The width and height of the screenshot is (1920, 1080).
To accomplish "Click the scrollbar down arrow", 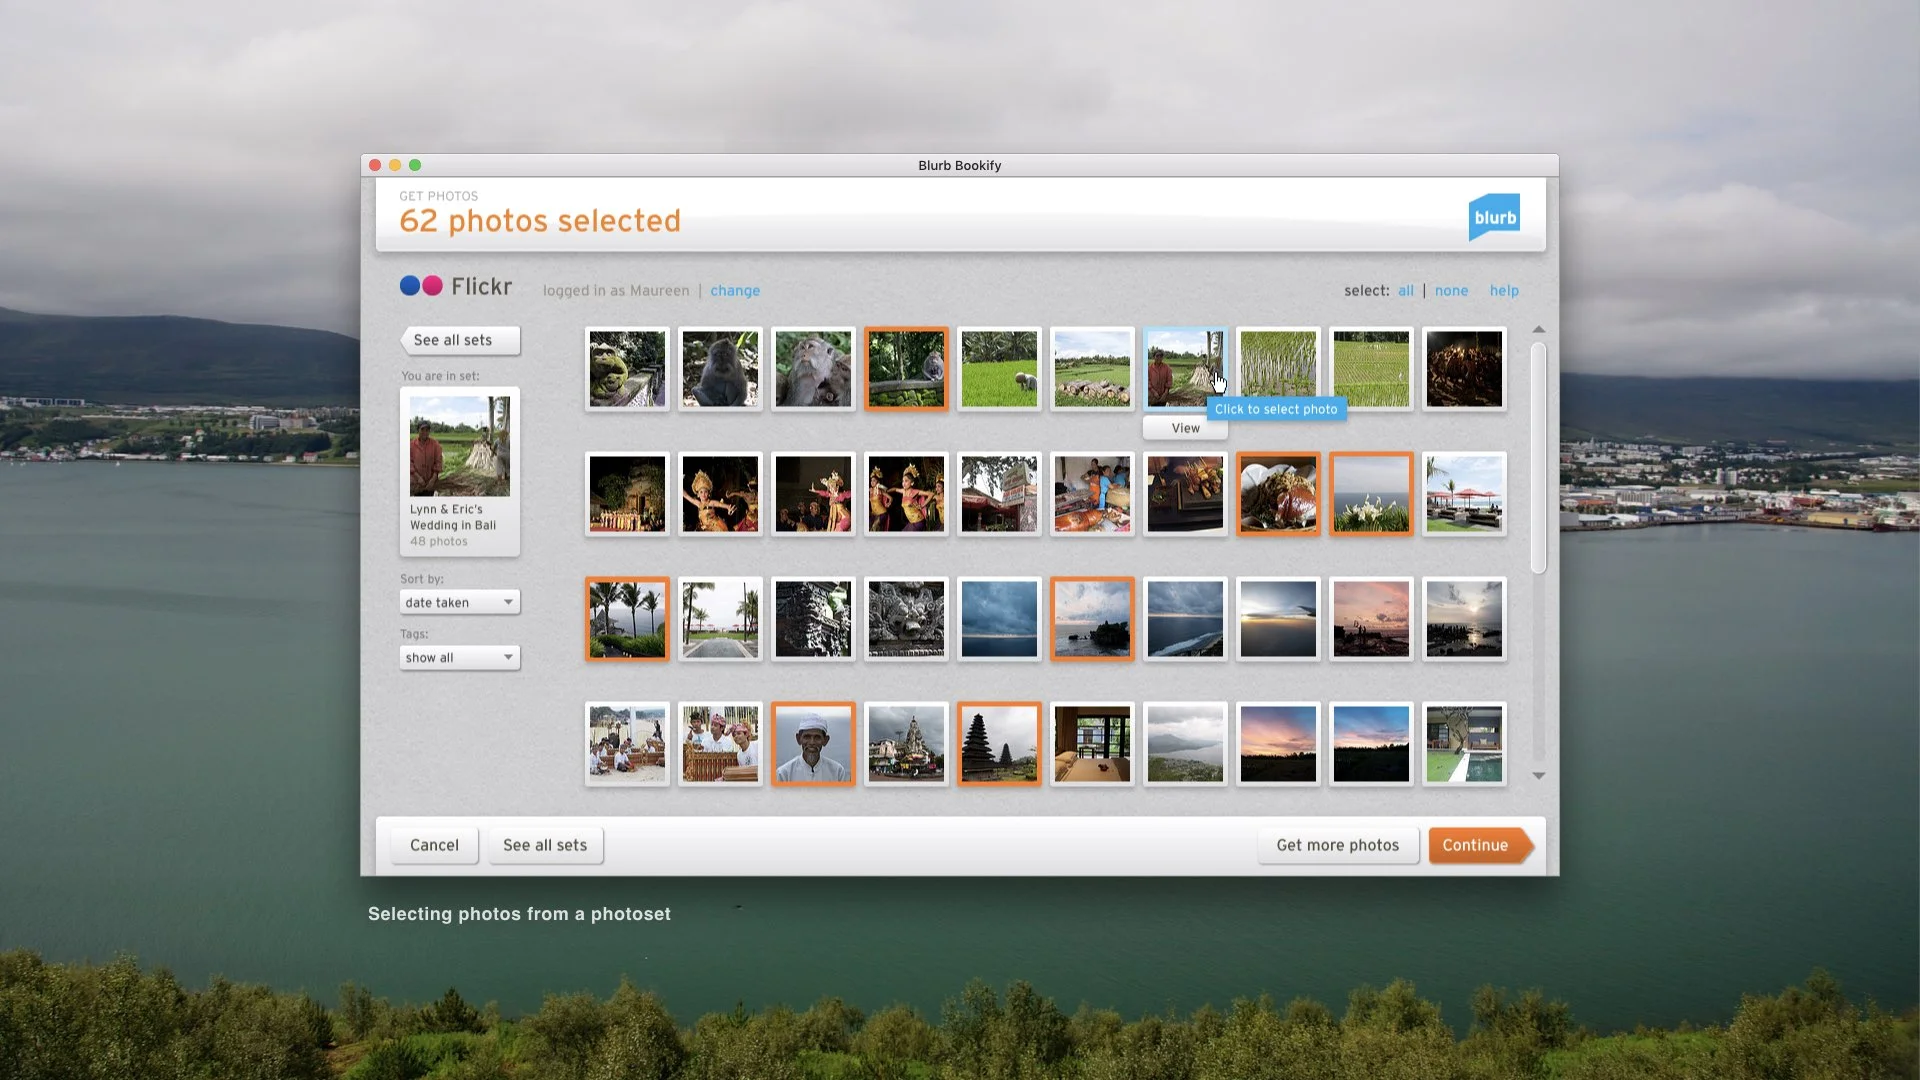I will point(1539,775).
